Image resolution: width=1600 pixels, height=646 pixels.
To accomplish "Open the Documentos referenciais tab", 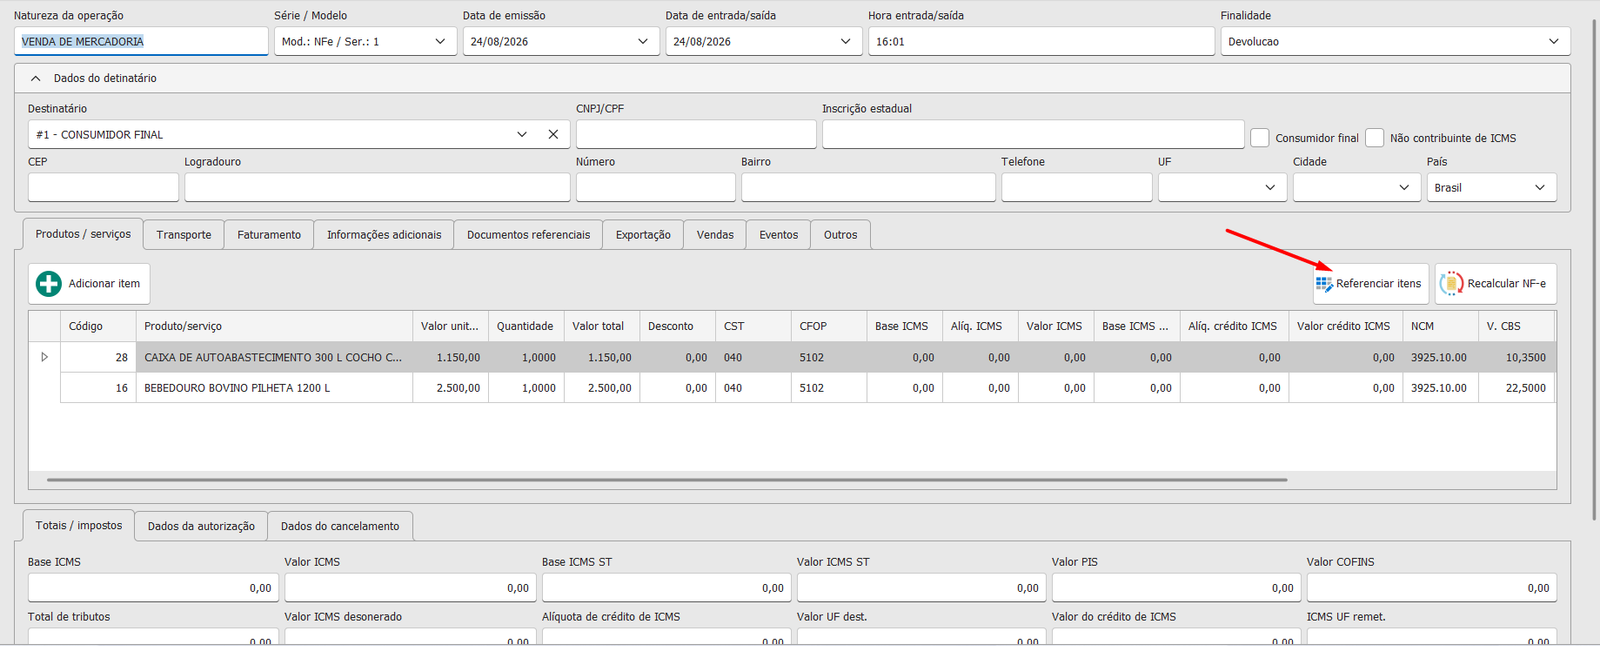I will (529, 235).
